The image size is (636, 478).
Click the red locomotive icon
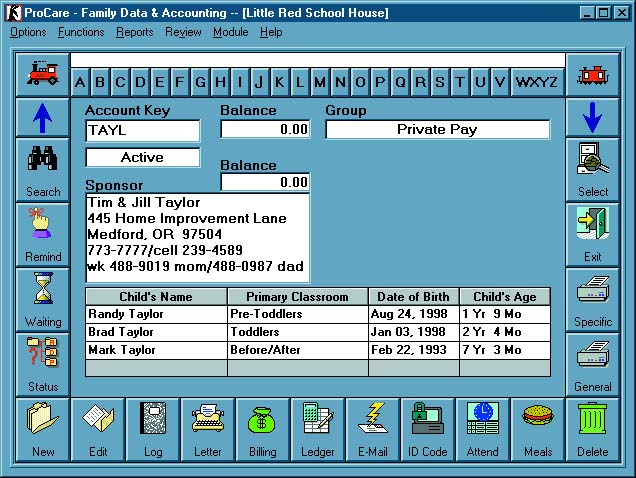pos(43,74)
